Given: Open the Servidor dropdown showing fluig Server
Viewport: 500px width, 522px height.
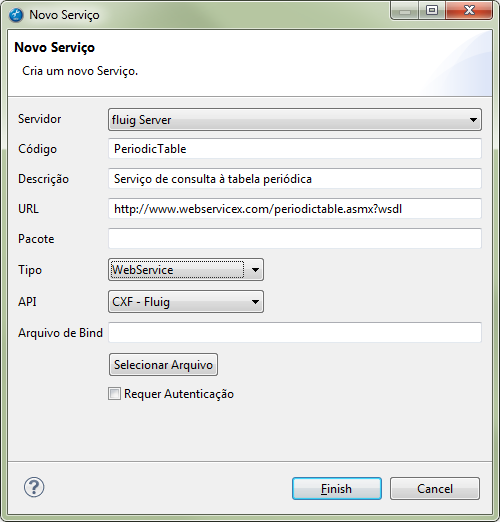Looking at the screenshot, I should (295, 119).
